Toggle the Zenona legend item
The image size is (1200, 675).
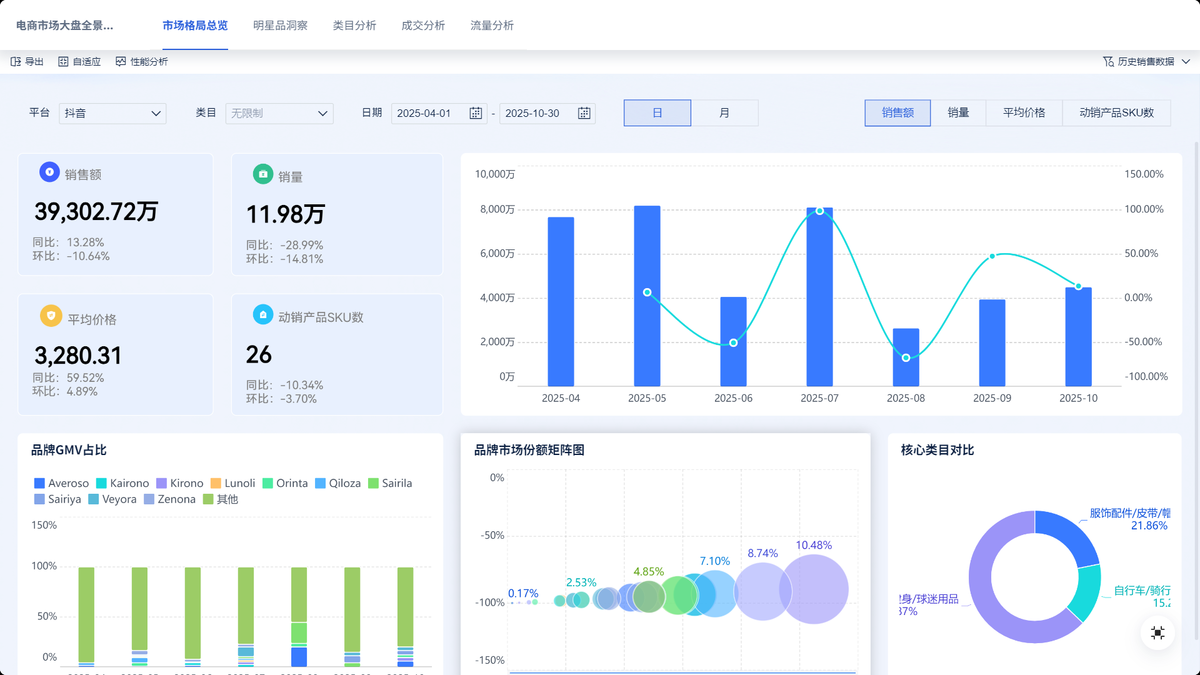coord(170,499)
